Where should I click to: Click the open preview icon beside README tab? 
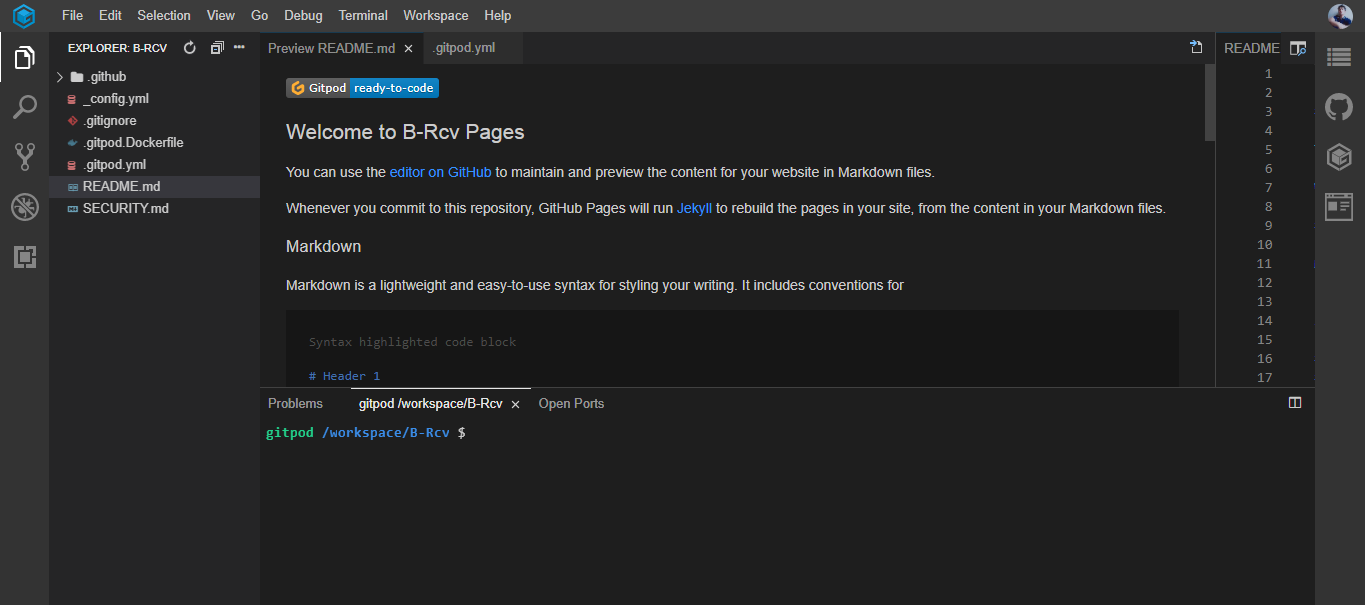coord(1298,48)
